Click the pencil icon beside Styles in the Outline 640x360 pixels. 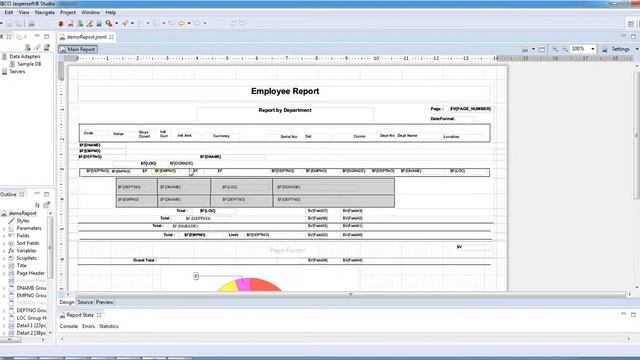point(11,221)
